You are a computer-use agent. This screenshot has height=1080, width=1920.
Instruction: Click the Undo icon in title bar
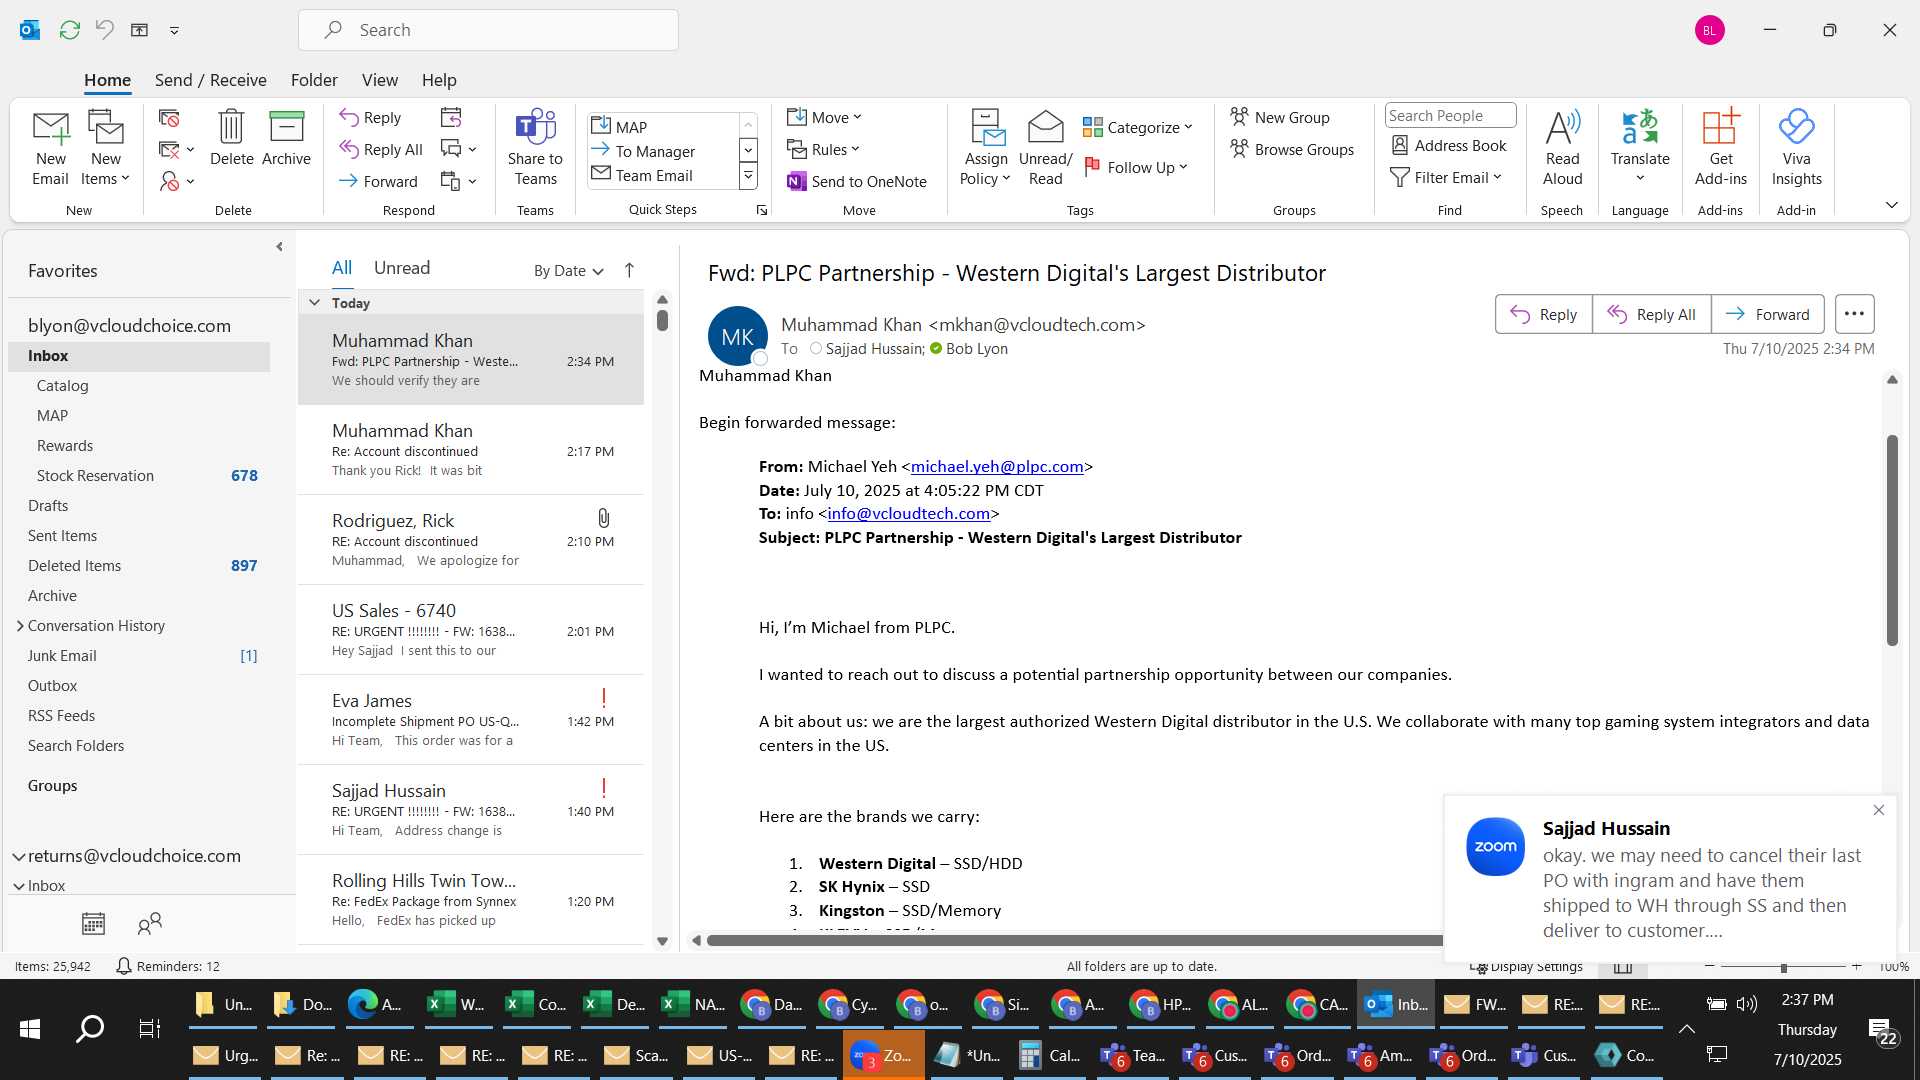[104, 30]
